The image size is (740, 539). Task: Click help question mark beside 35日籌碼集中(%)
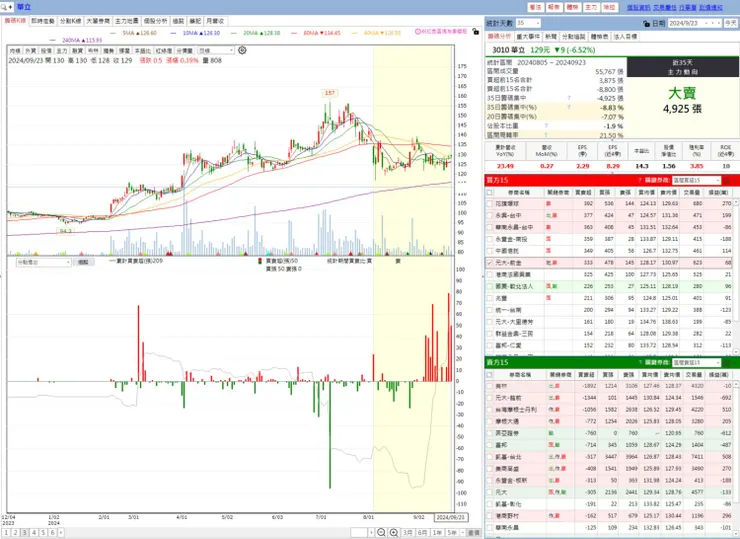click(x=569, y=107)
